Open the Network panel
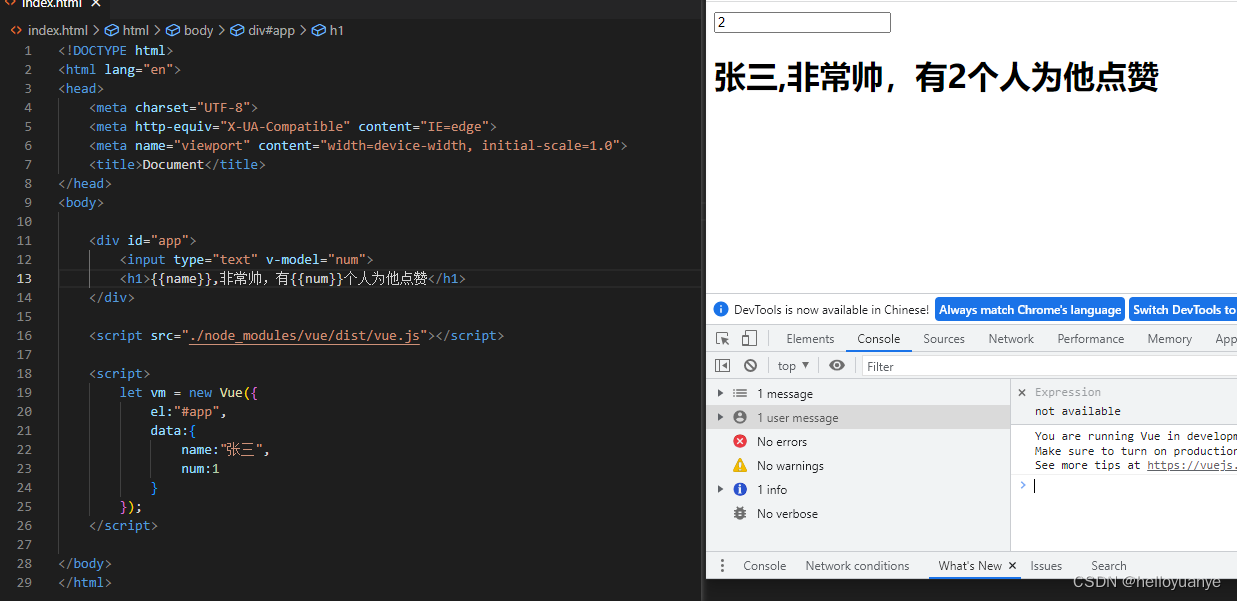The height and width of the screenshot is (601, 1237). pyautogui.click(x=1010, y=338)
